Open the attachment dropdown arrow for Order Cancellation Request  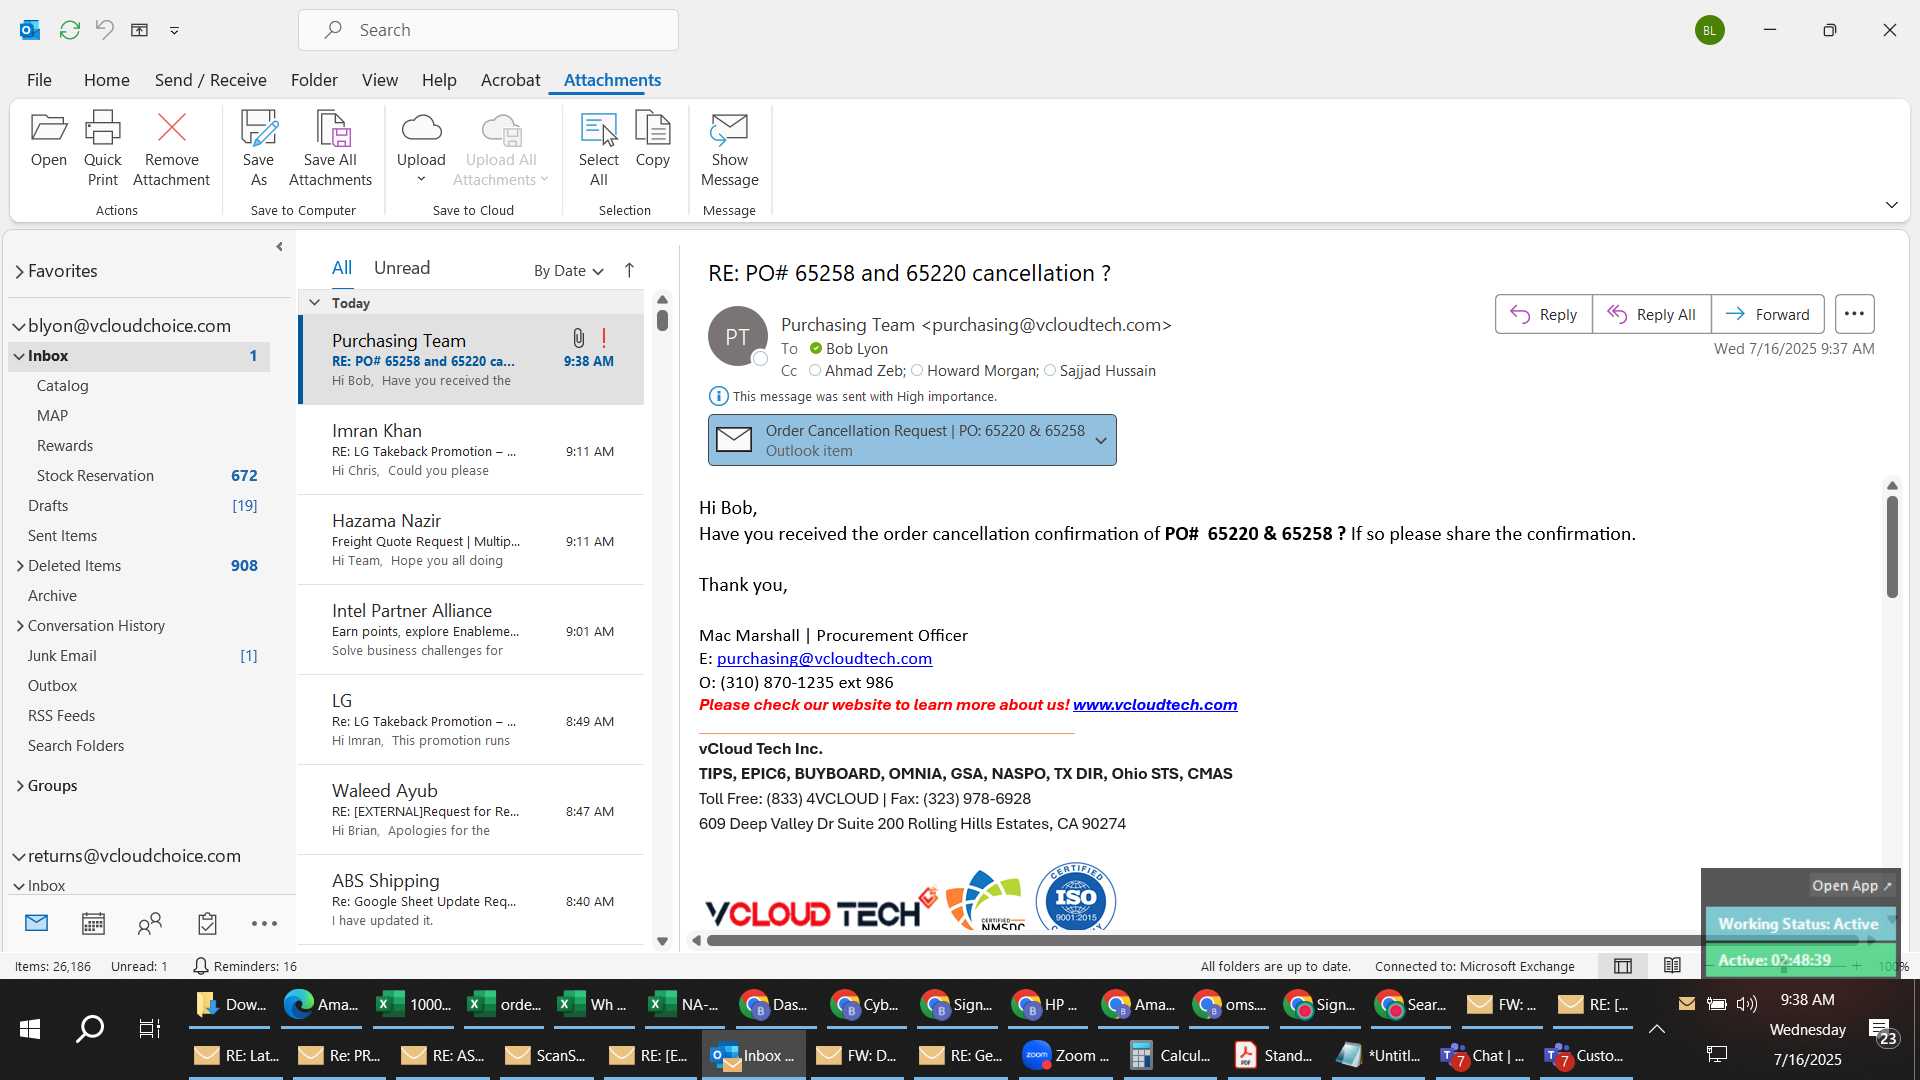pos(1101,441)
